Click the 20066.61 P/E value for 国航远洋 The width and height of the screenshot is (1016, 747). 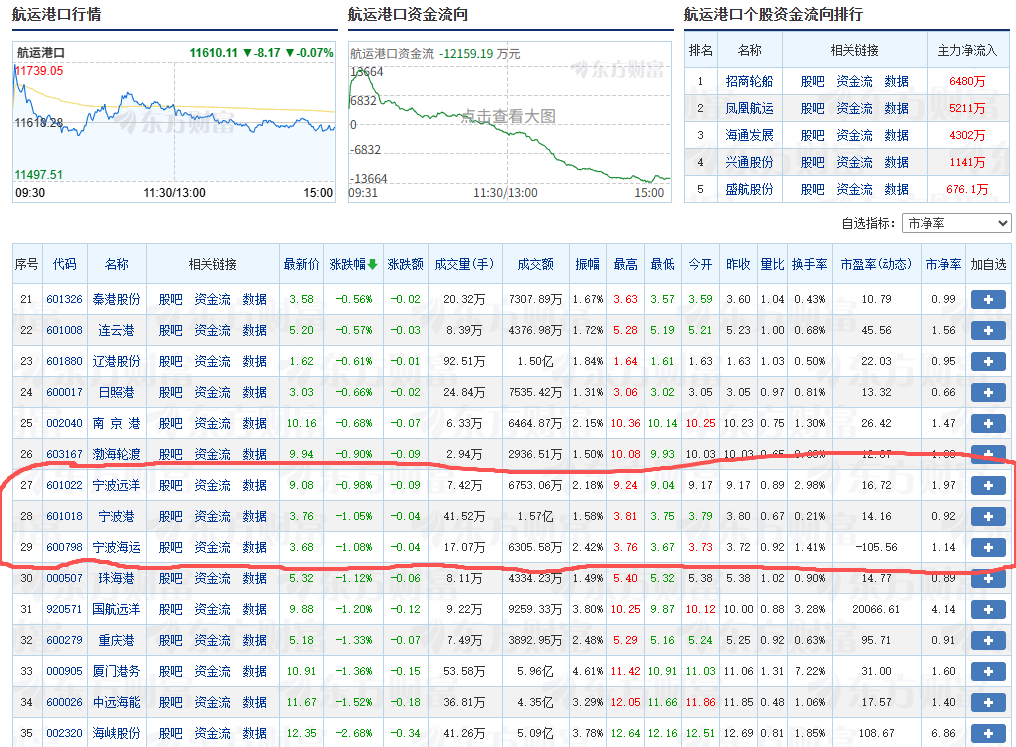[876, 610]
